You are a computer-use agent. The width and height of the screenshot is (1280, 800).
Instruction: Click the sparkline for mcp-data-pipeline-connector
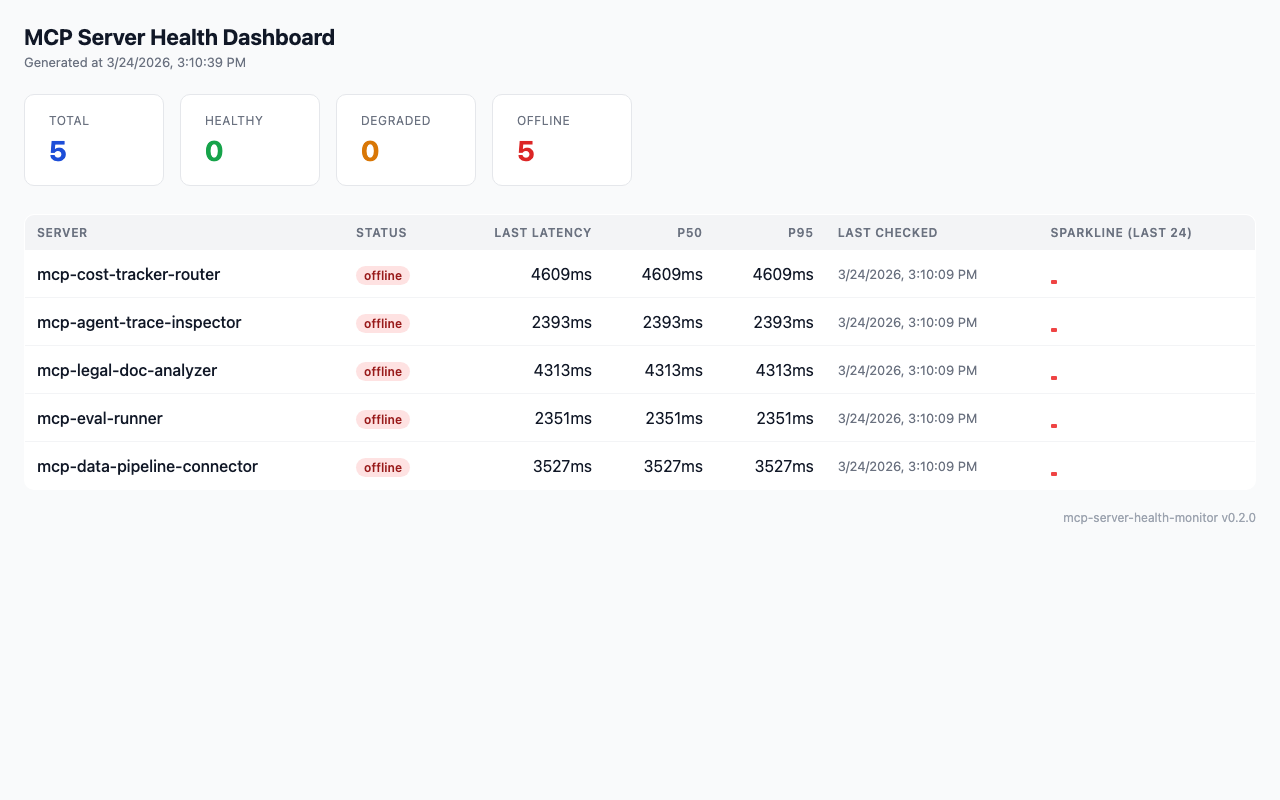tap(1053, 474)
